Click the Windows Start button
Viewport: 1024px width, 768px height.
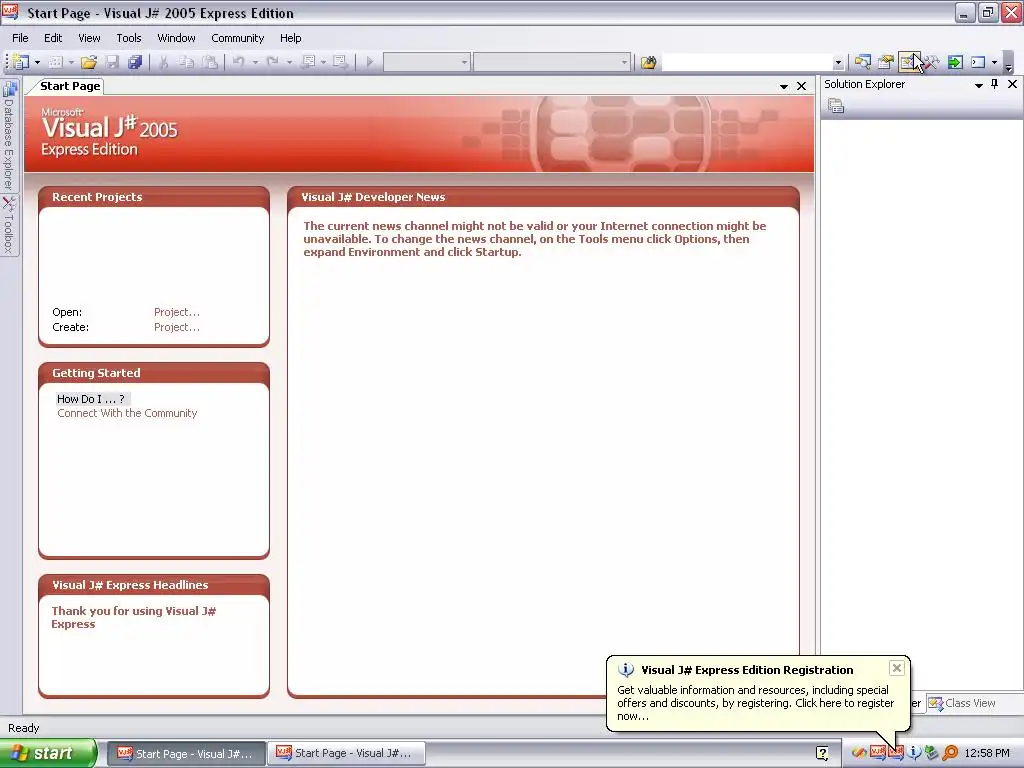pyautogui.click(x=48, y=753)
